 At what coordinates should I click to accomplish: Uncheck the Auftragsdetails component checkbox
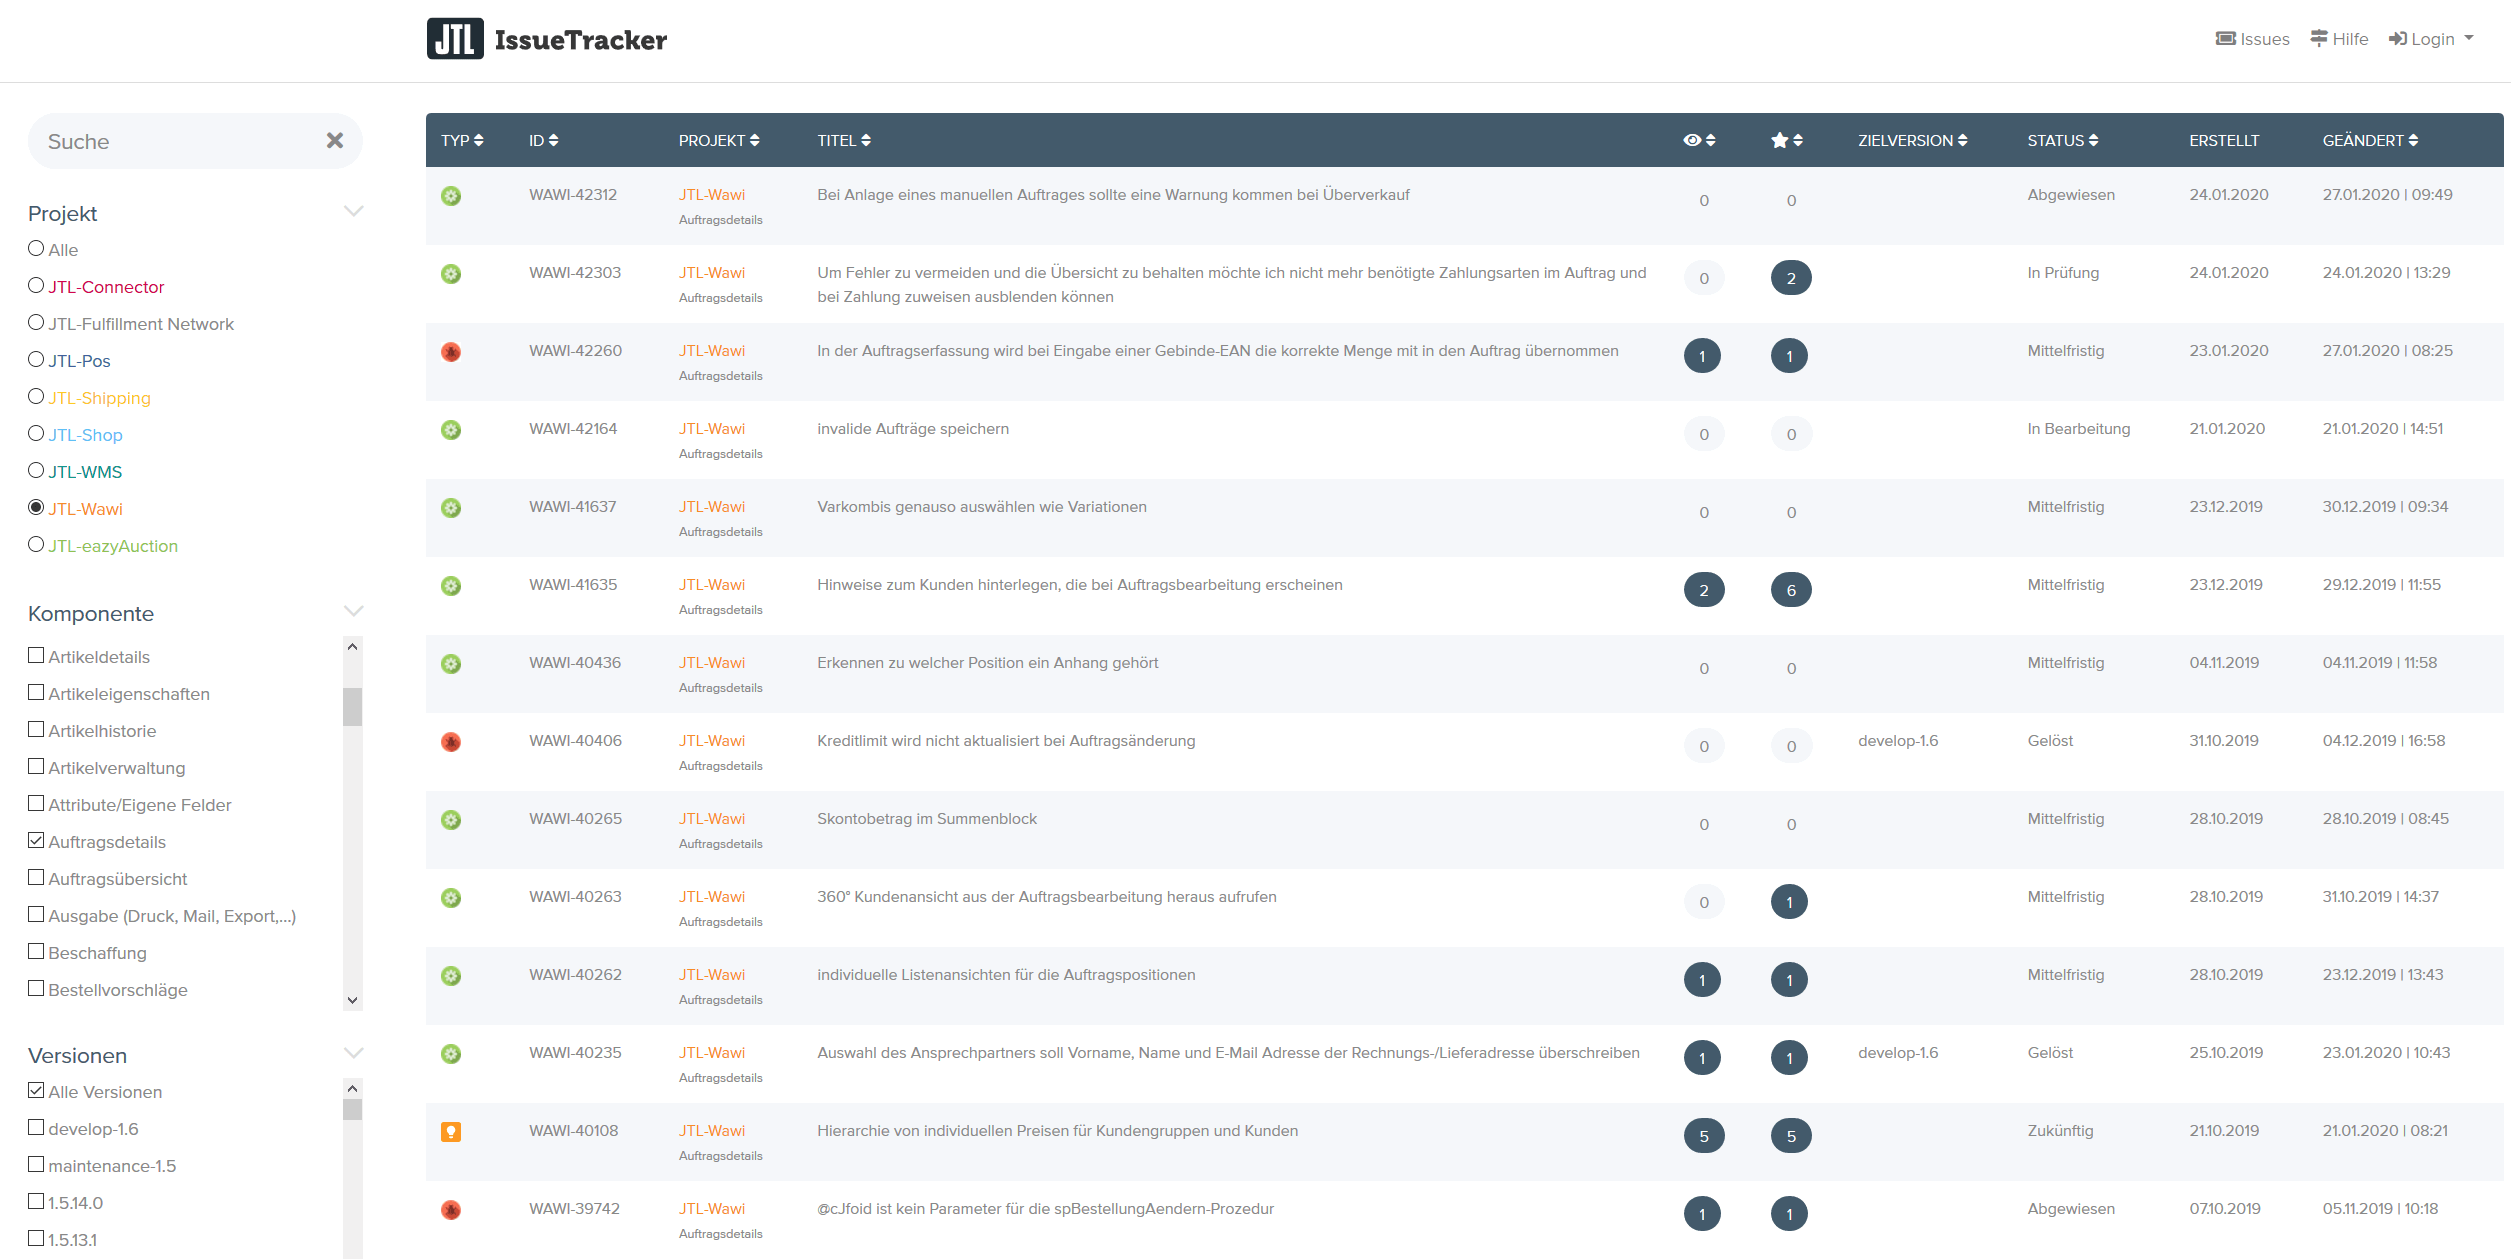point(36,841)
